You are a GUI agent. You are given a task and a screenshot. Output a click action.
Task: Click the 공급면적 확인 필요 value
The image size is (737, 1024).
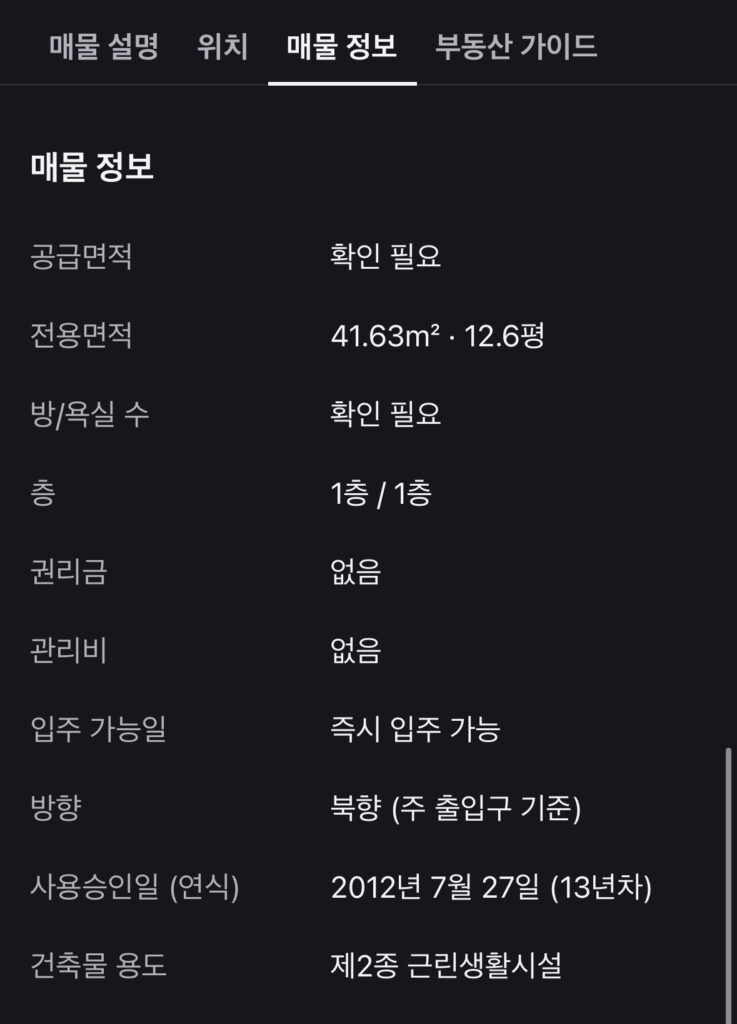point(385,256)
